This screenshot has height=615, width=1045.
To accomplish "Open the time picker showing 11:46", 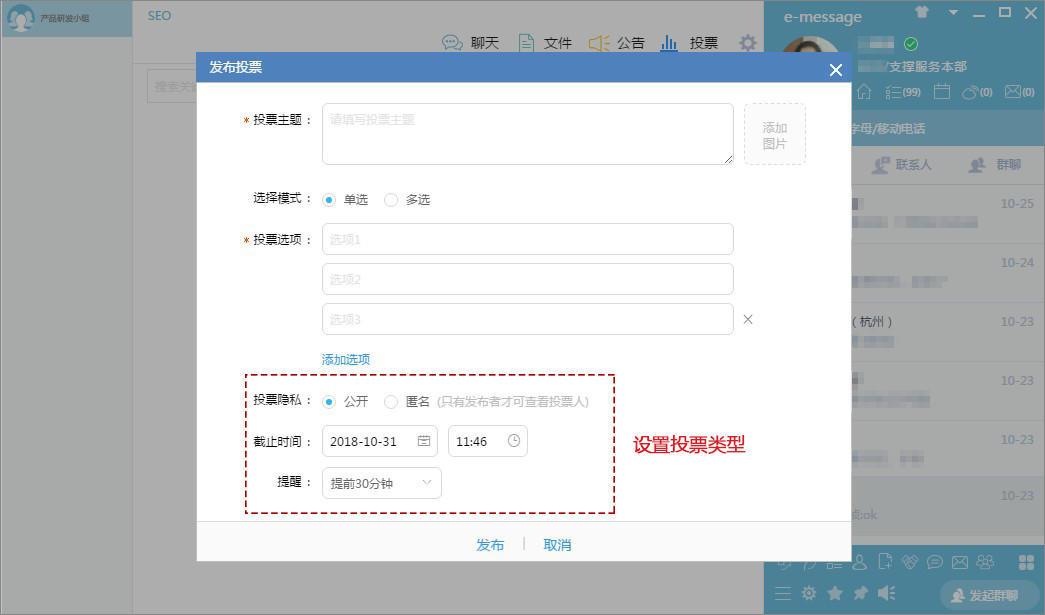I will tap(514, 441).
